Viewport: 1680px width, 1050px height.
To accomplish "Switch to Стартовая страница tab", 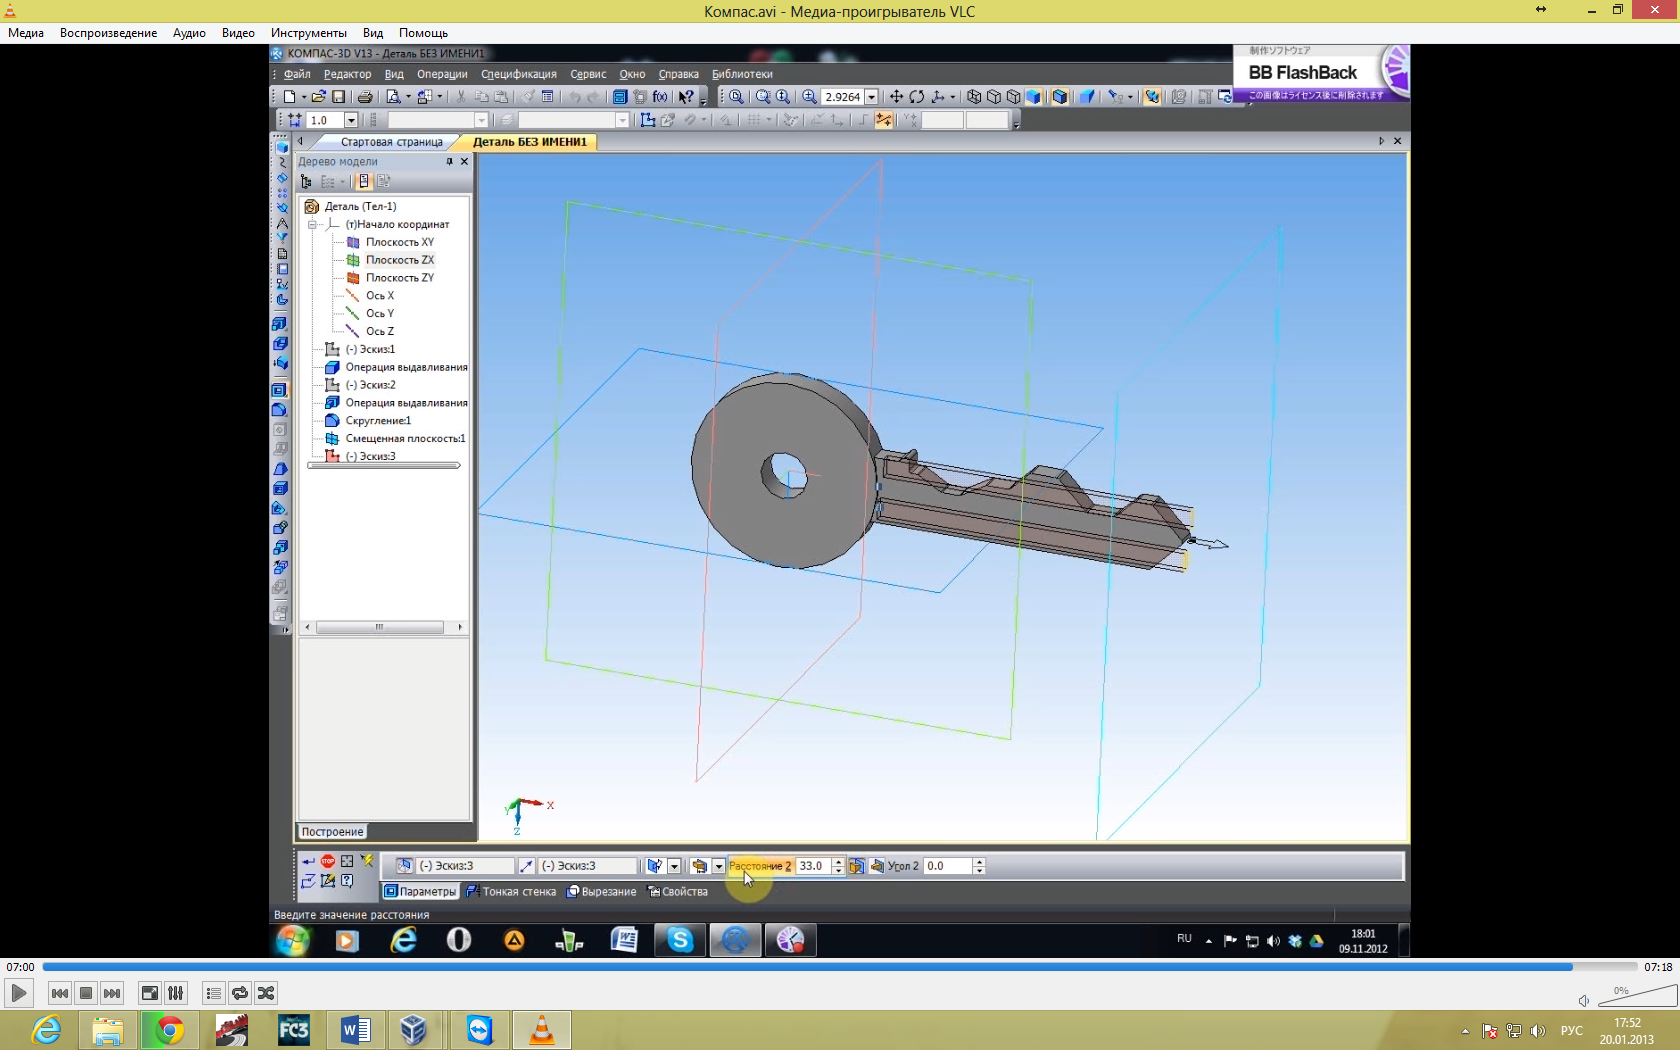I will tap(391, 142).
